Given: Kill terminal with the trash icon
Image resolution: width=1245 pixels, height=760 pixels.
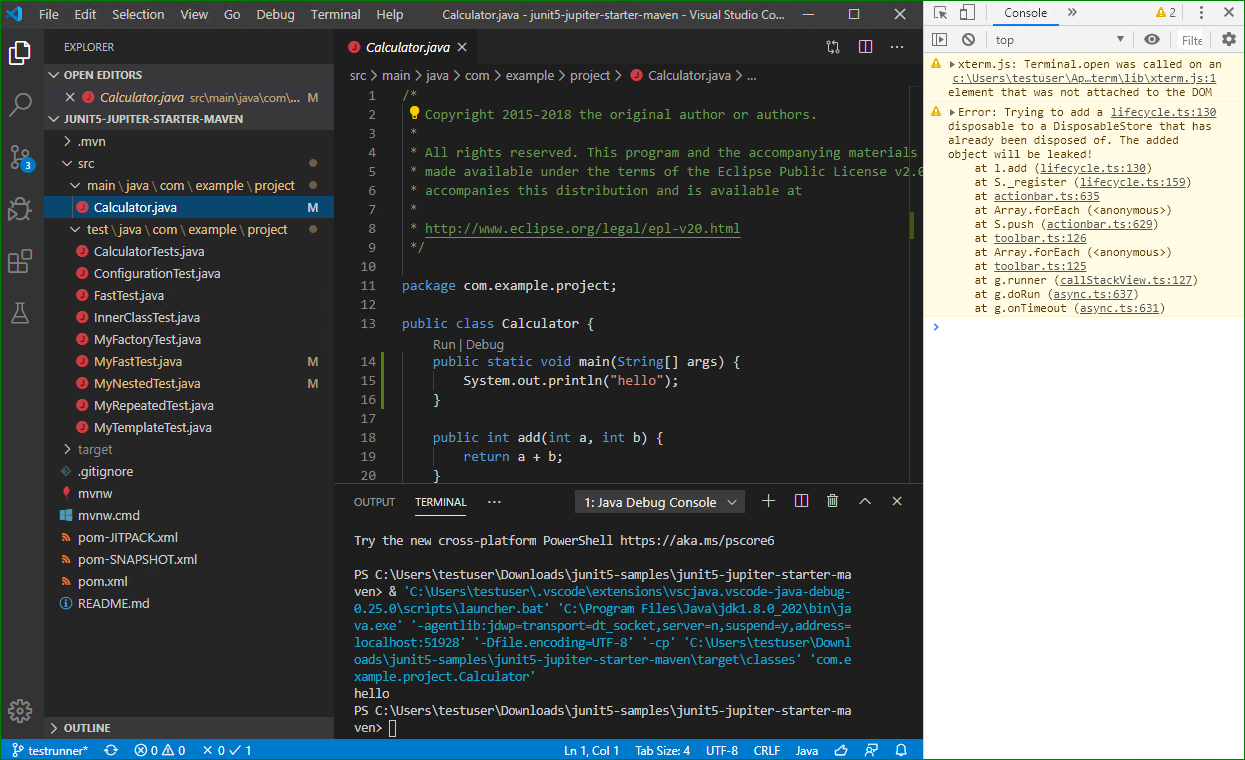Looking at the screenshot, I should [x=833, y=501].
